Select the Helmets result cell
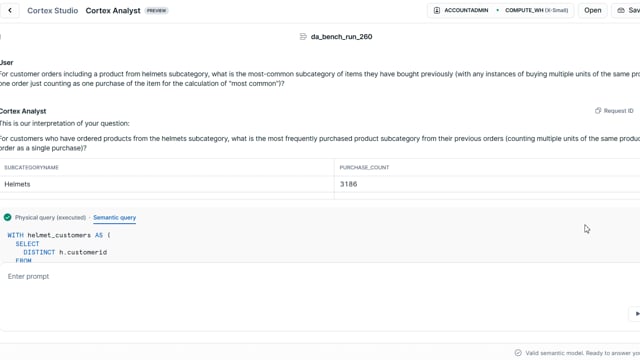This screenshot has height=360, width=640. [167, 184]
